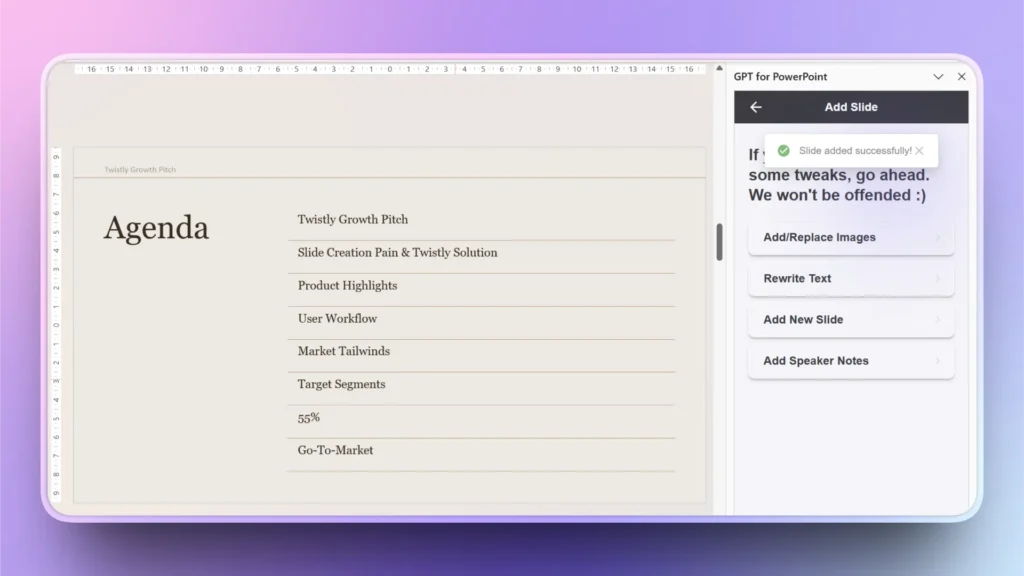Click the arrow on Add Speaker Notes row
The image size is (1024, 576).
tap(938, 361)
